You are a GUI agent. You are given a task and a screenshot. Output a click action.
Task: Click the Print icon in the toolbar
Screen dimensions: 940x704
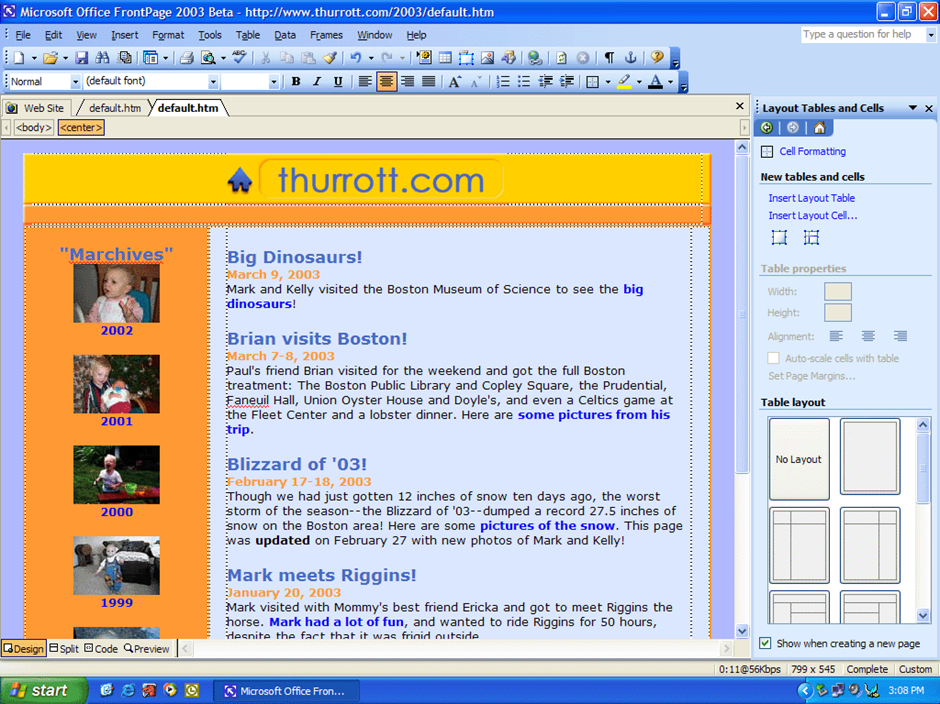pos(186,58)
